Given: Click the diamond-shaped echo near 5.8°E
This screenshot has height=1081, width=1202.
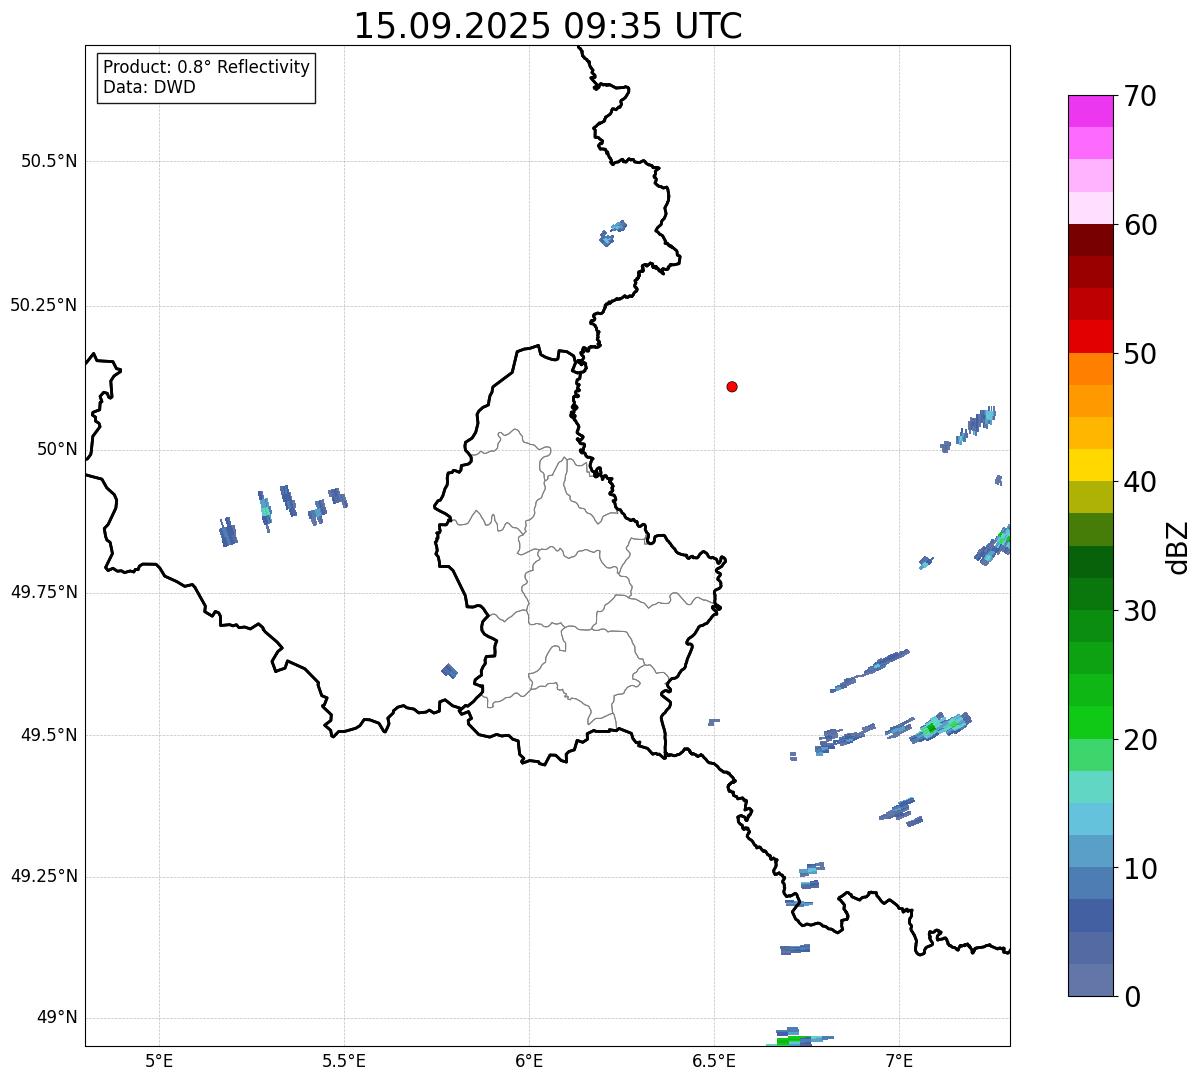Looking at the screenshot, I should (x=450, y=671).
